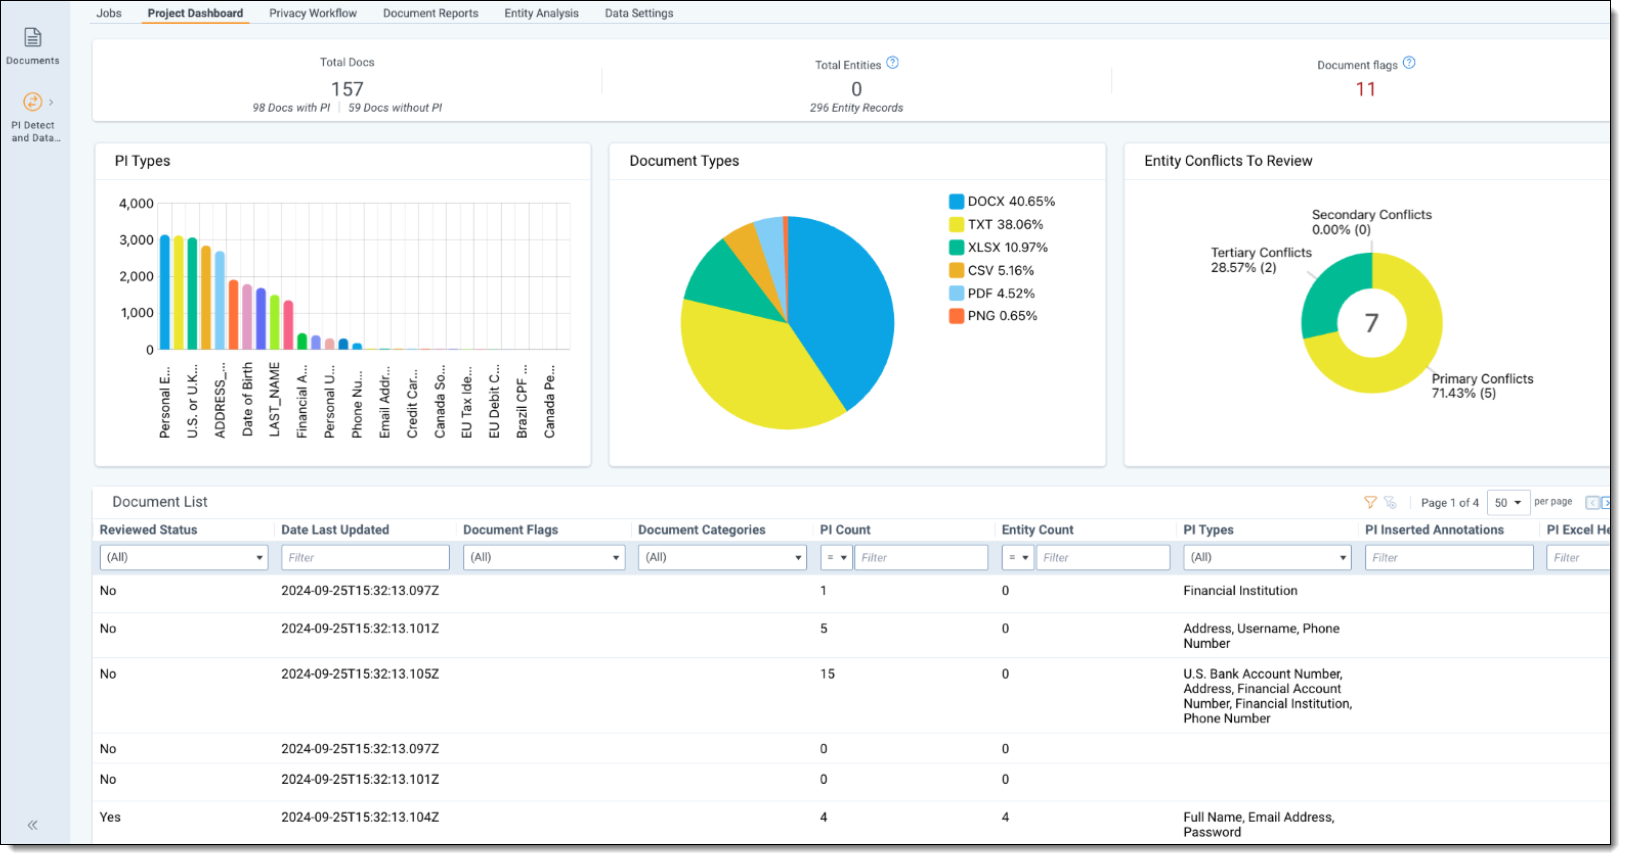This screenshot has width=1626, height=860.
Task: Sort by PI Inserted Annotations column header
Action: tap(1434, 530)
